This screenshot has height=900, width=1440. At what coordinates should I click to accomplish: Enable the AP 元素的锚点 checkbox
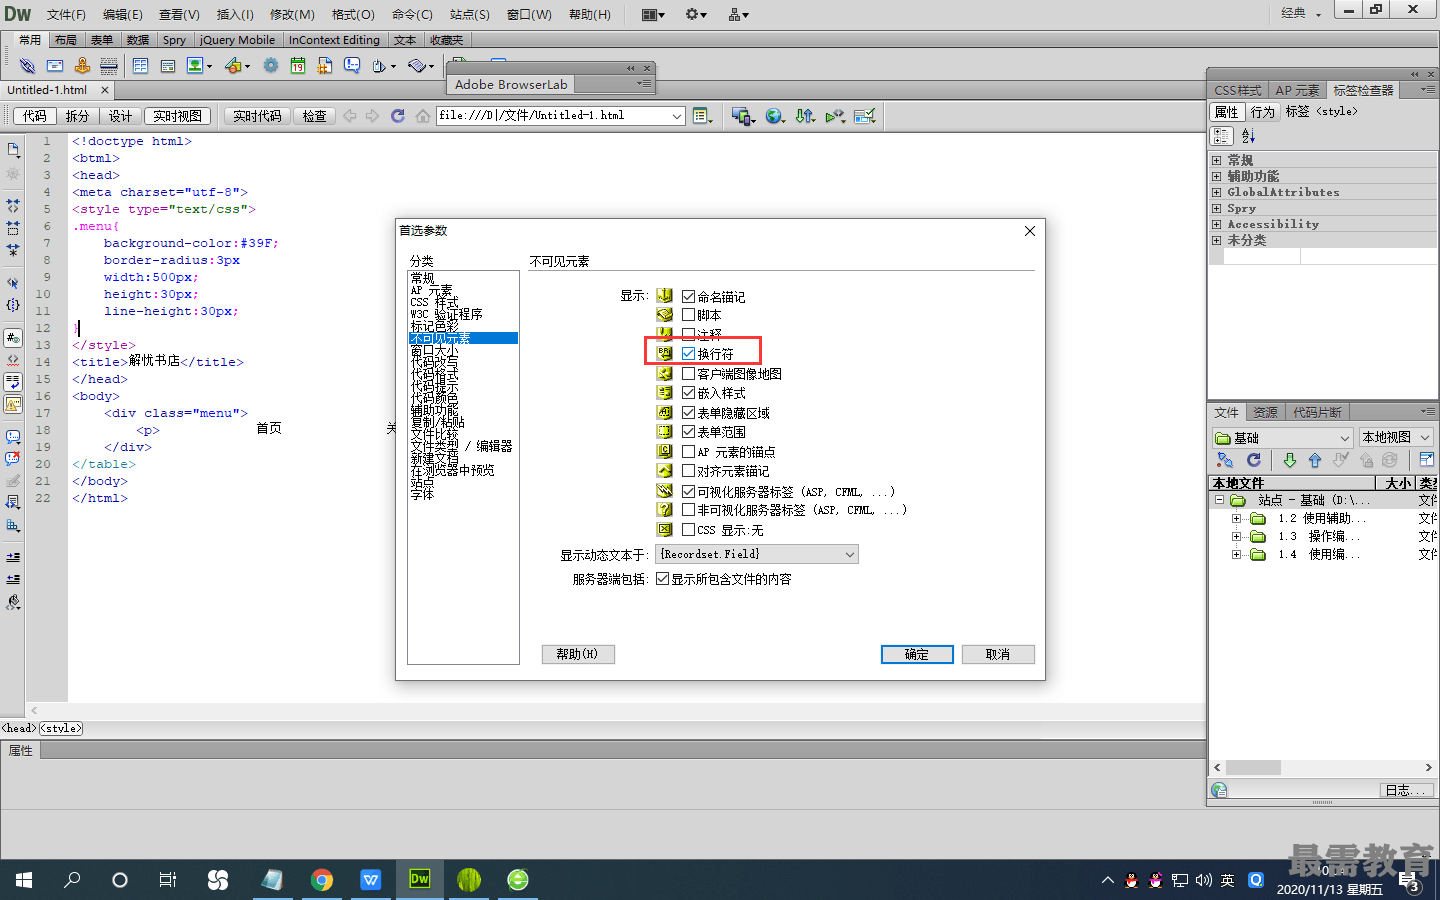[x=688, y=451]
